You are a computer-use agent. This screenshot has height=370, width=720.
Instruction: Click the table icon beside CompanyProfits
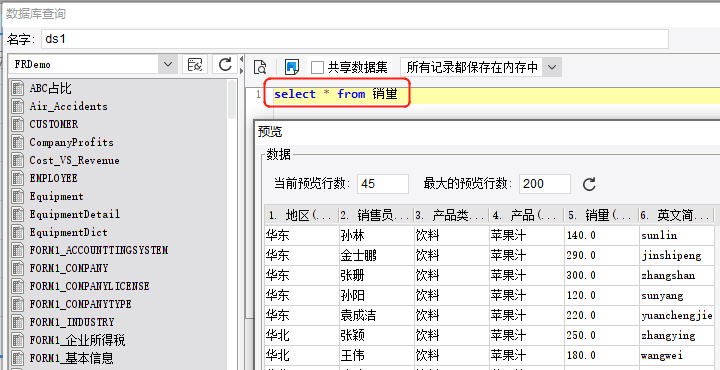click(x=18, y=142)
